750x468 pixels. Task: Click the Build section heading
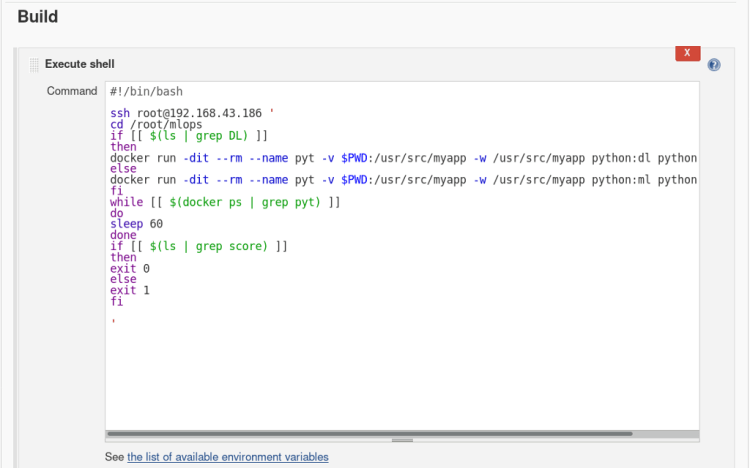point(38,17)
